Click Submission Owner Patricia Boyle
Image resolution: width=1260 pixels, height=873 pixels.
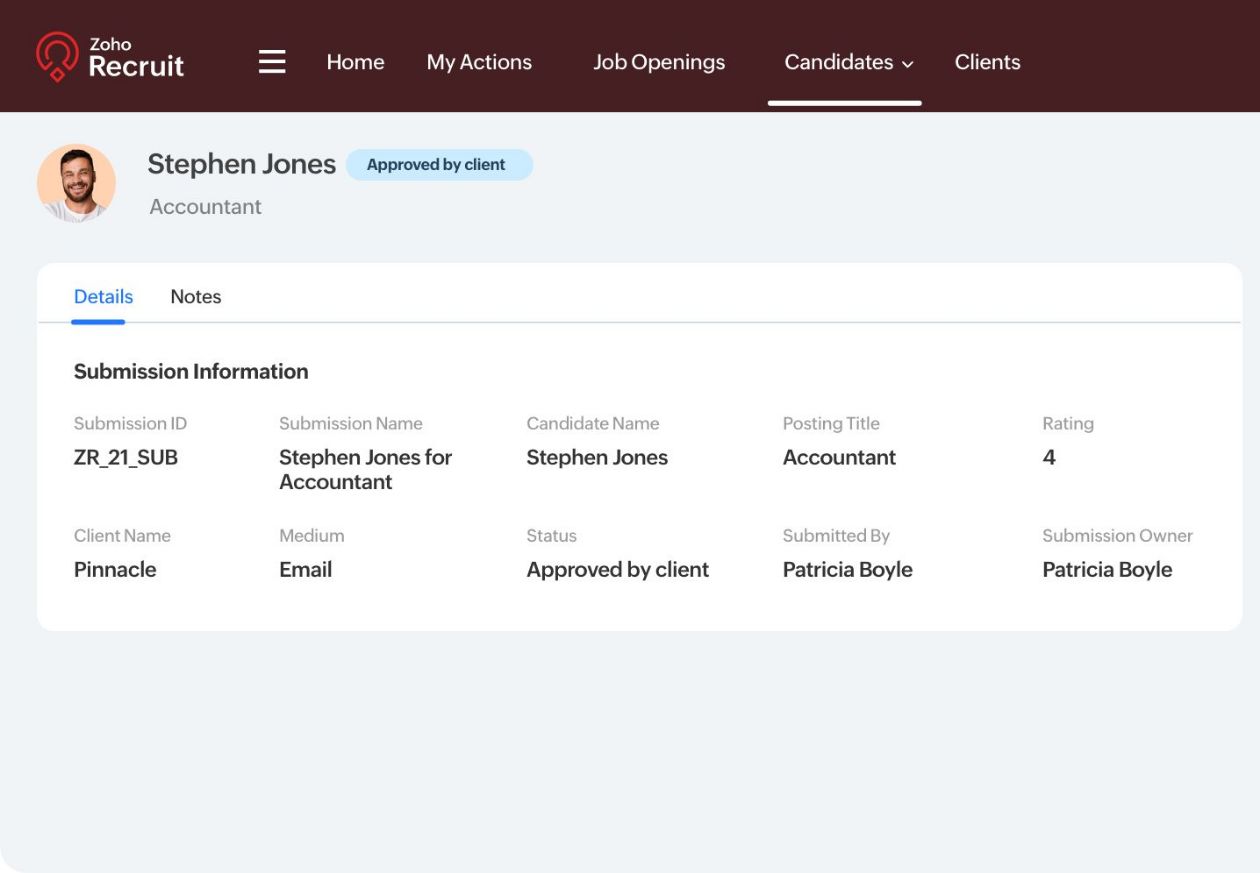[x=1107, y=570]
